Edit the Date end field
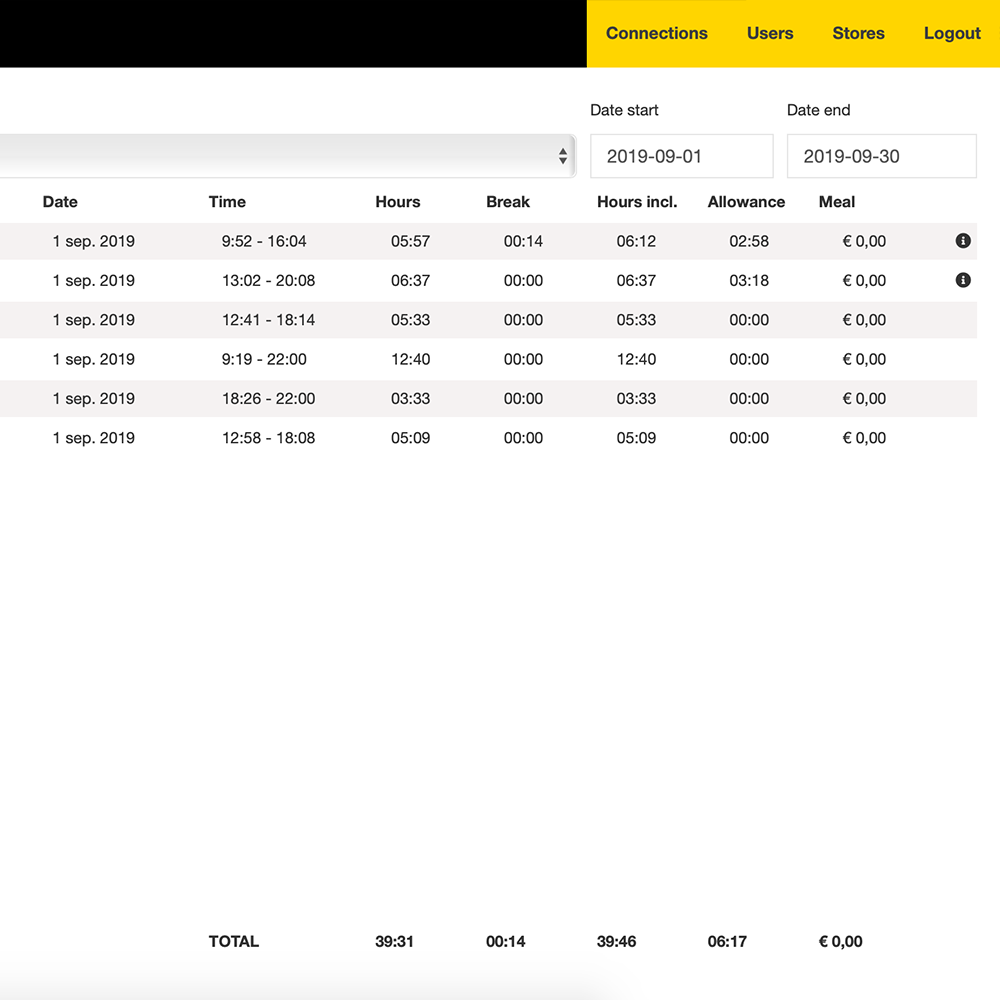Screen dimensions: 1000x1000 [x=881, y=156]
